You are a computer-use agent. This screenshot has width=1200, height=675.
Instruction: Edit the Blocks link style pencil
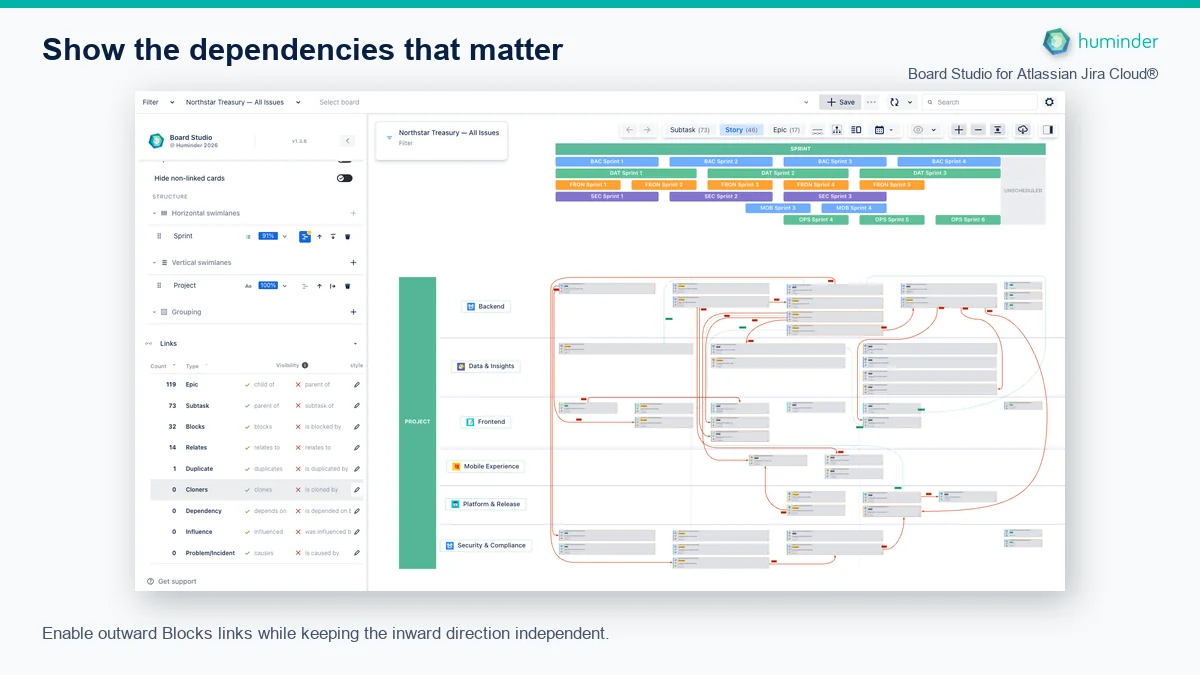point(357,427)
